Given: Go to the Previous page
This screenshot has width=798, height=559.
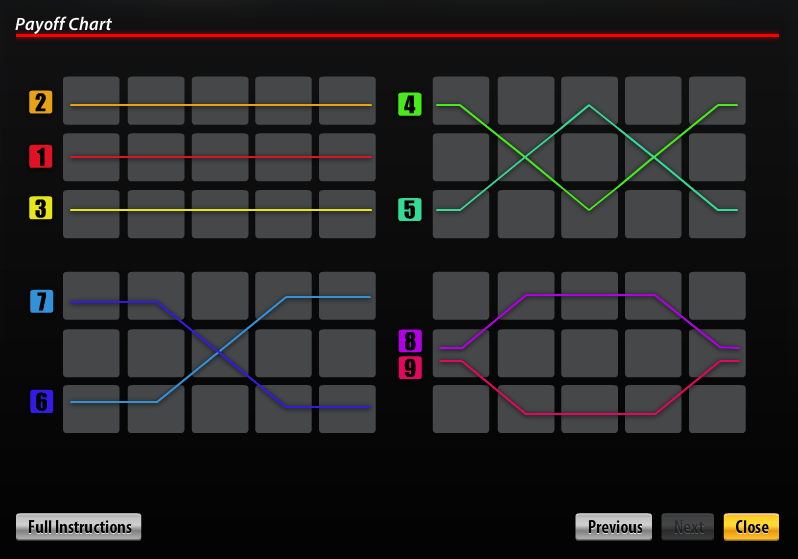Looking at the screenshot, I should pos(614,527).
